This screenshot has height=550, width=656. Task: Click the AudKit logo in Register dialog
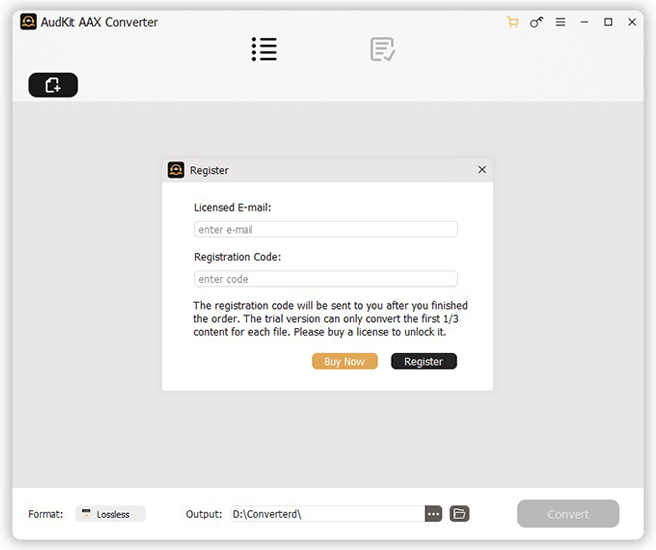click(176, 170)
